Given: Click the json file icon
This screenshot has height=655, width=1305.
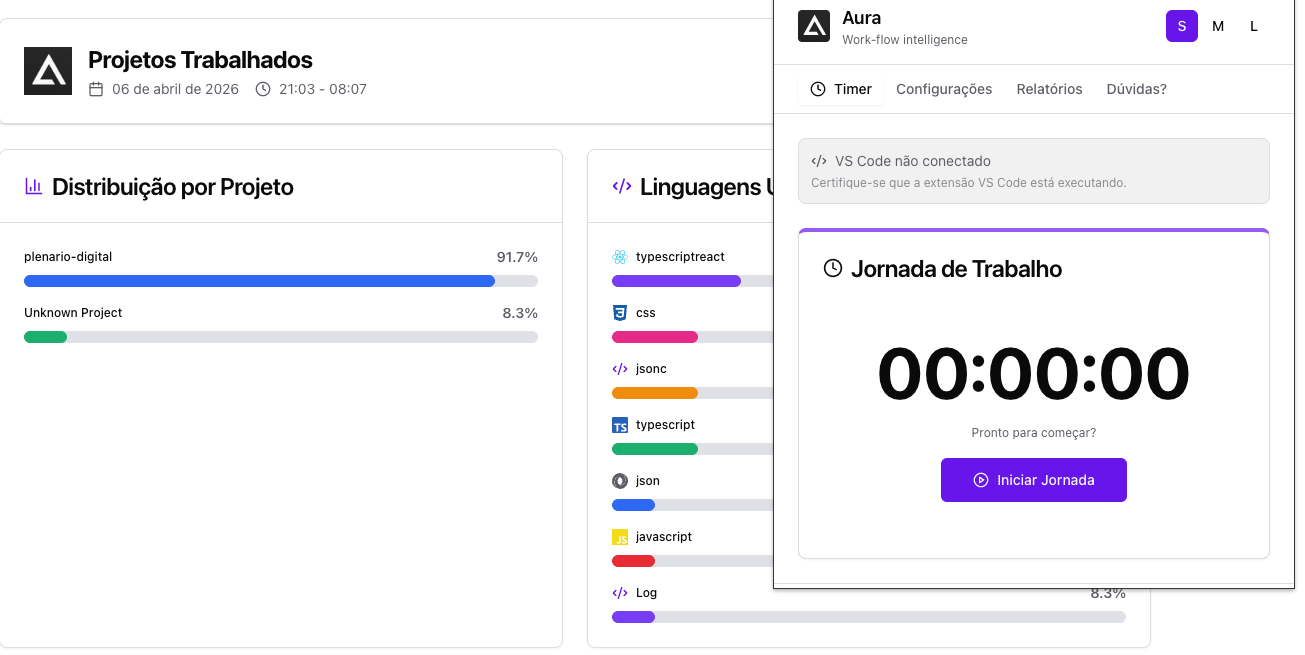Looking at the screenshot, I should 620,481.
